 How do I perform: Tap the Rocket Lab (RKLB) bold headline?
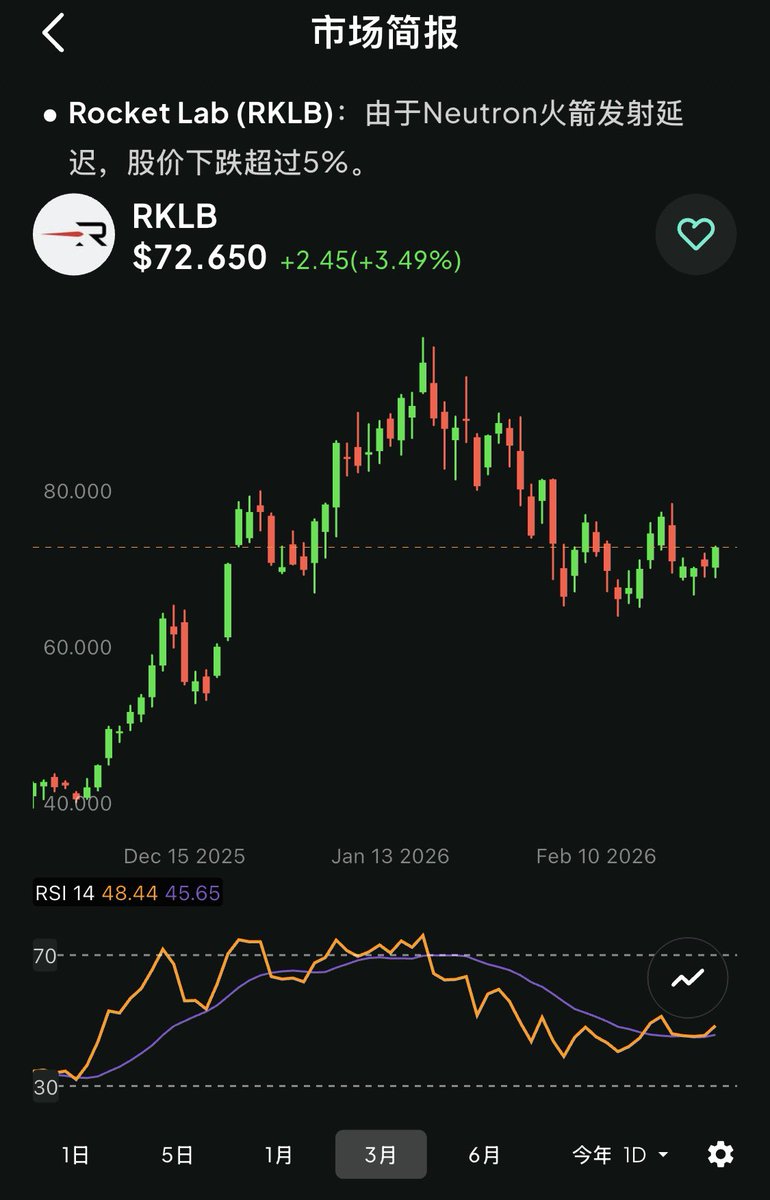point(200,113)
